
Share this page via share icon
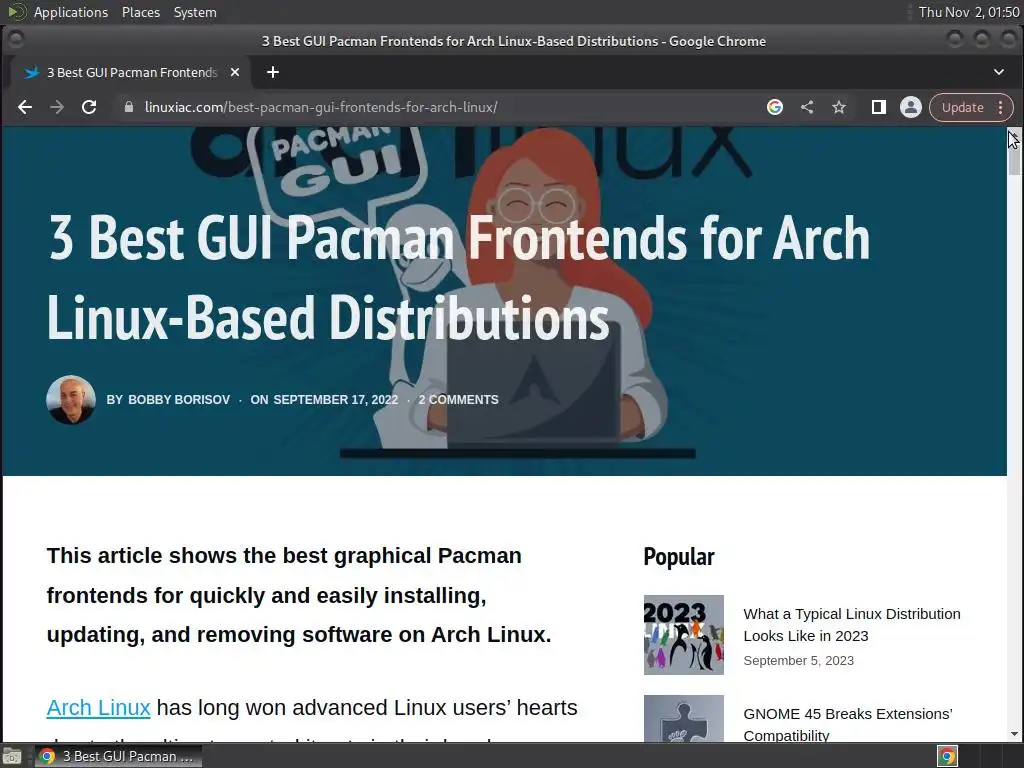pyautogui.click(x=807, y=107)
